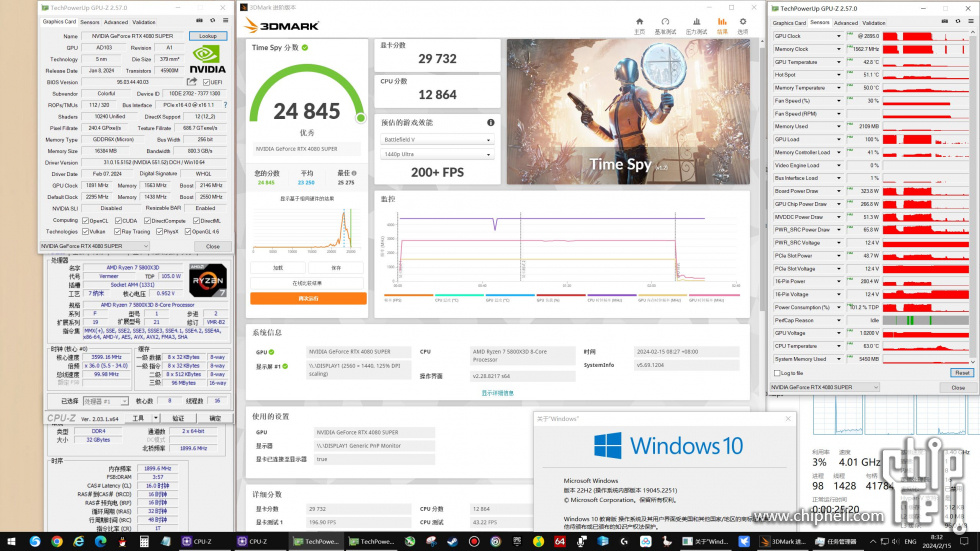980x551 pixels.
Task: Toggle DirectML checkbox
Action: [196, 221]
